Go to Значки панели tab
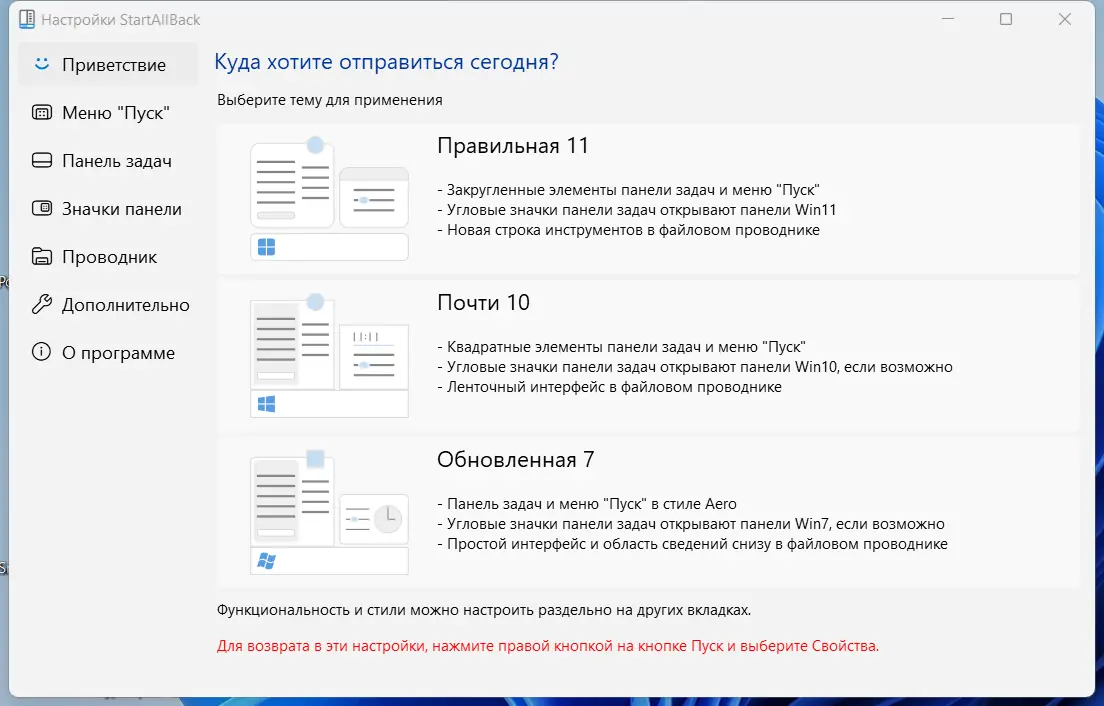The height and width of the screenshot is (706, 1104). [108, 208]
